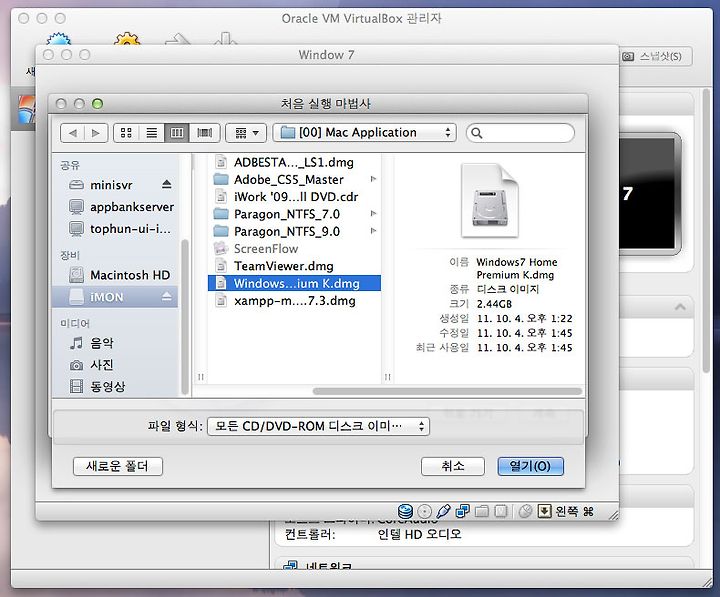This screenshot has height=597, width=720.
Task: Click the Windows 7 VM icon in manager list
Action: tap(26, 109)
